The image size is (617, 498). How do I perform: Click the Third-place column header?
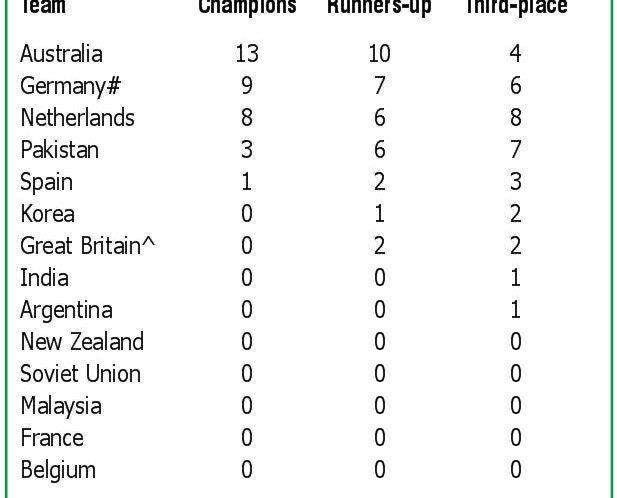515,7
